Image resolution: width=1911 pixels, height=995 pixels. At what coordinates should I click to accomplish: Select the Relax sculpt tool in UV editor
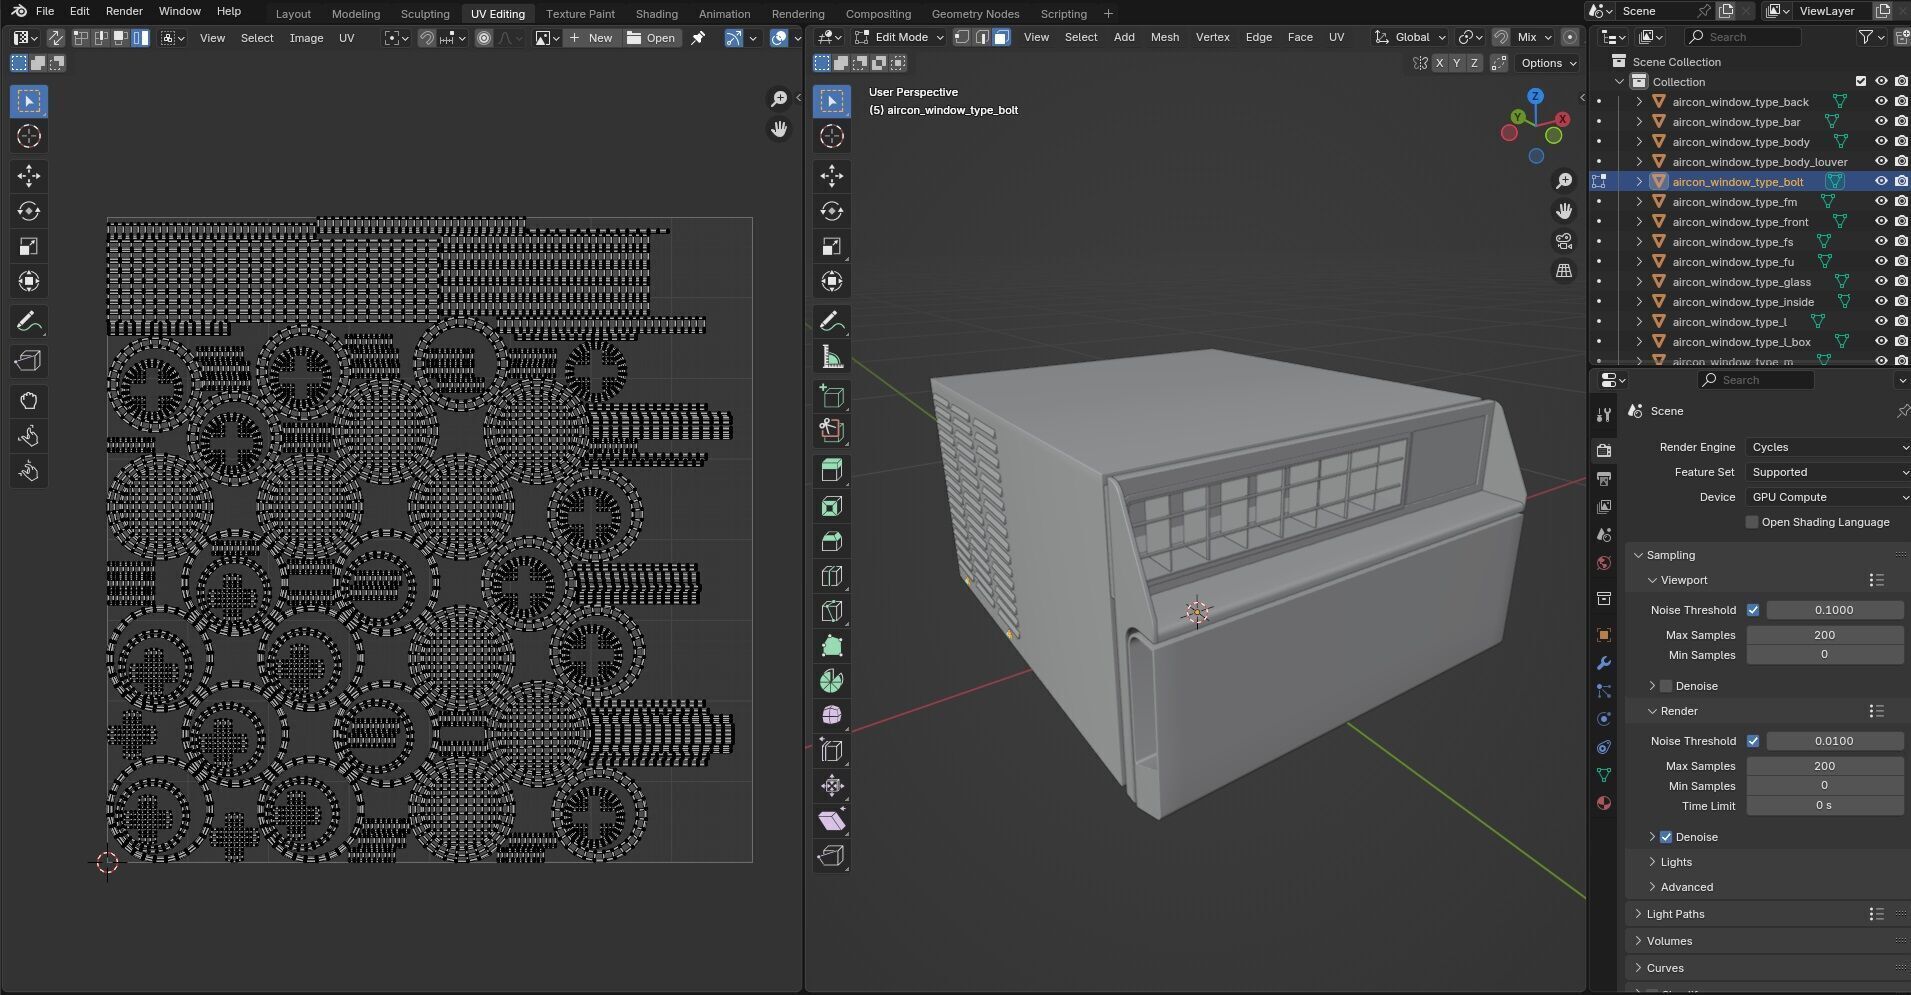point(29,436)
